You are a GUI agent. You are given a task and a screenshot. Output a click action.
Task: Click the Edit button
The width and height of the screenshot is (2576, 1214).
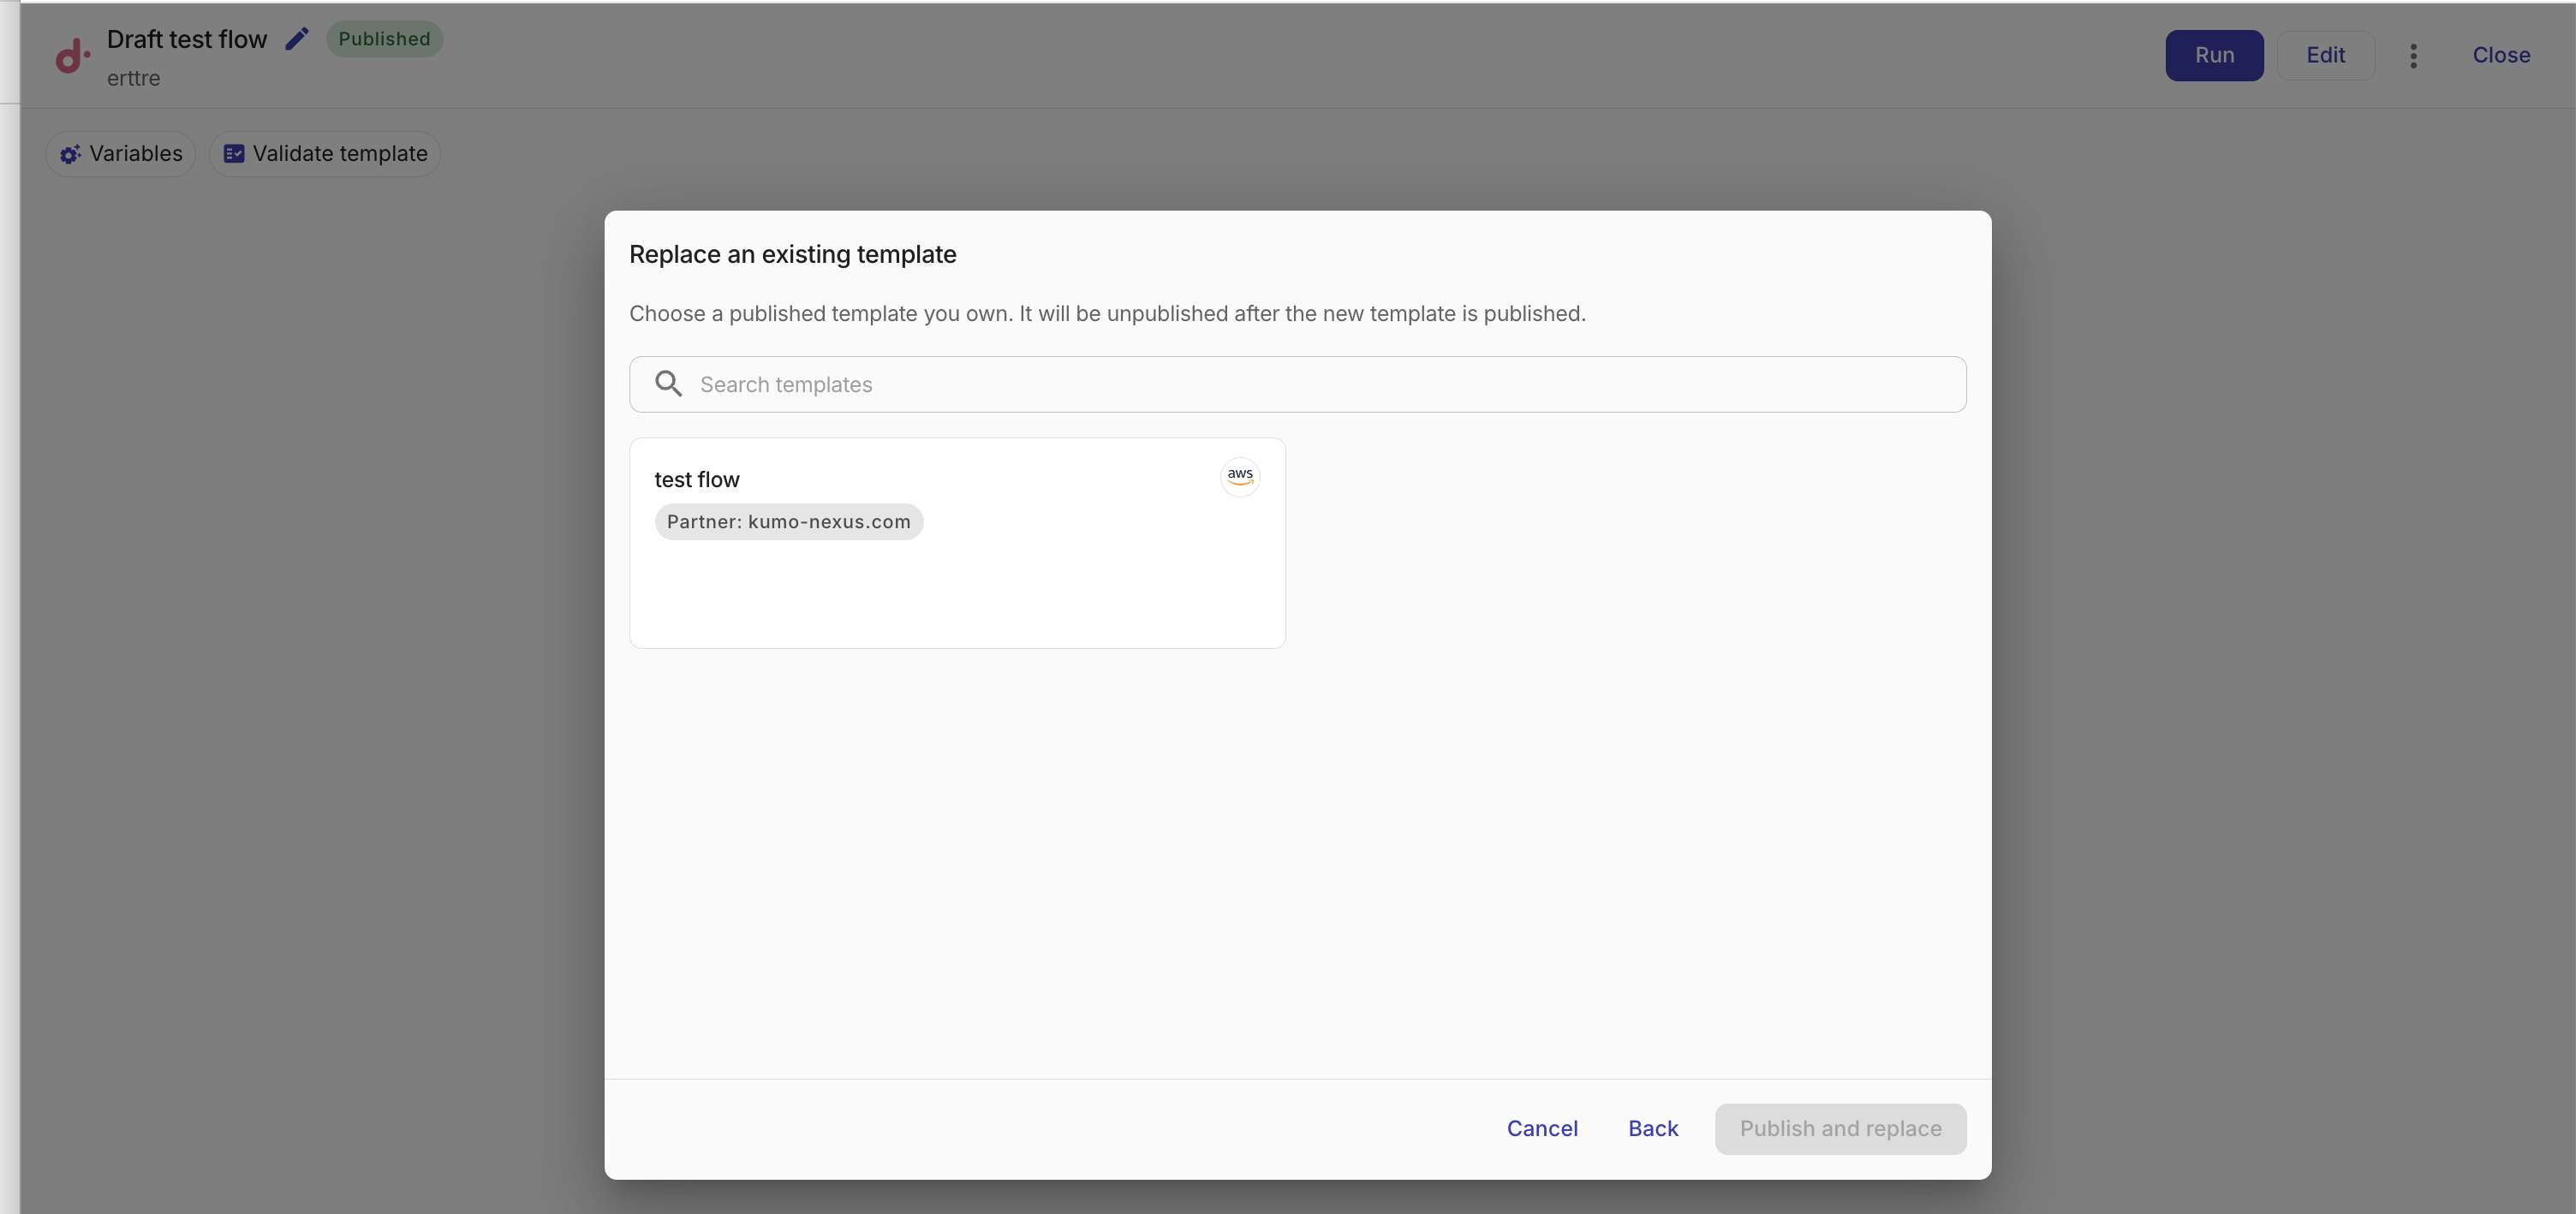[x=2325, y=55]
